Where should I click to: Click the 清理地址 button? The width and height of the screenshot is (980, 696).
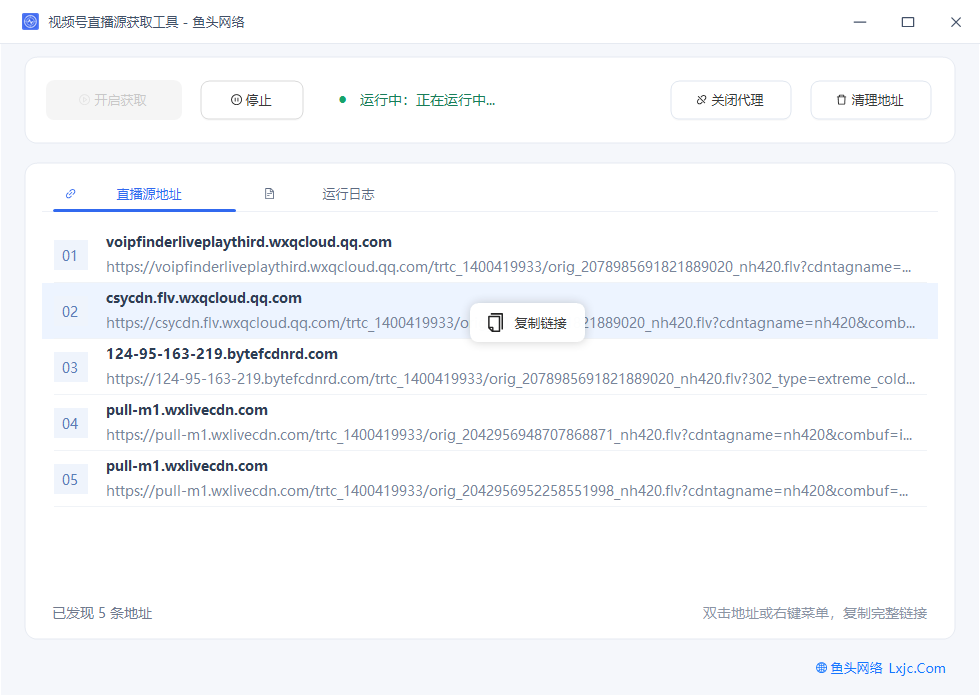point(871,100)
